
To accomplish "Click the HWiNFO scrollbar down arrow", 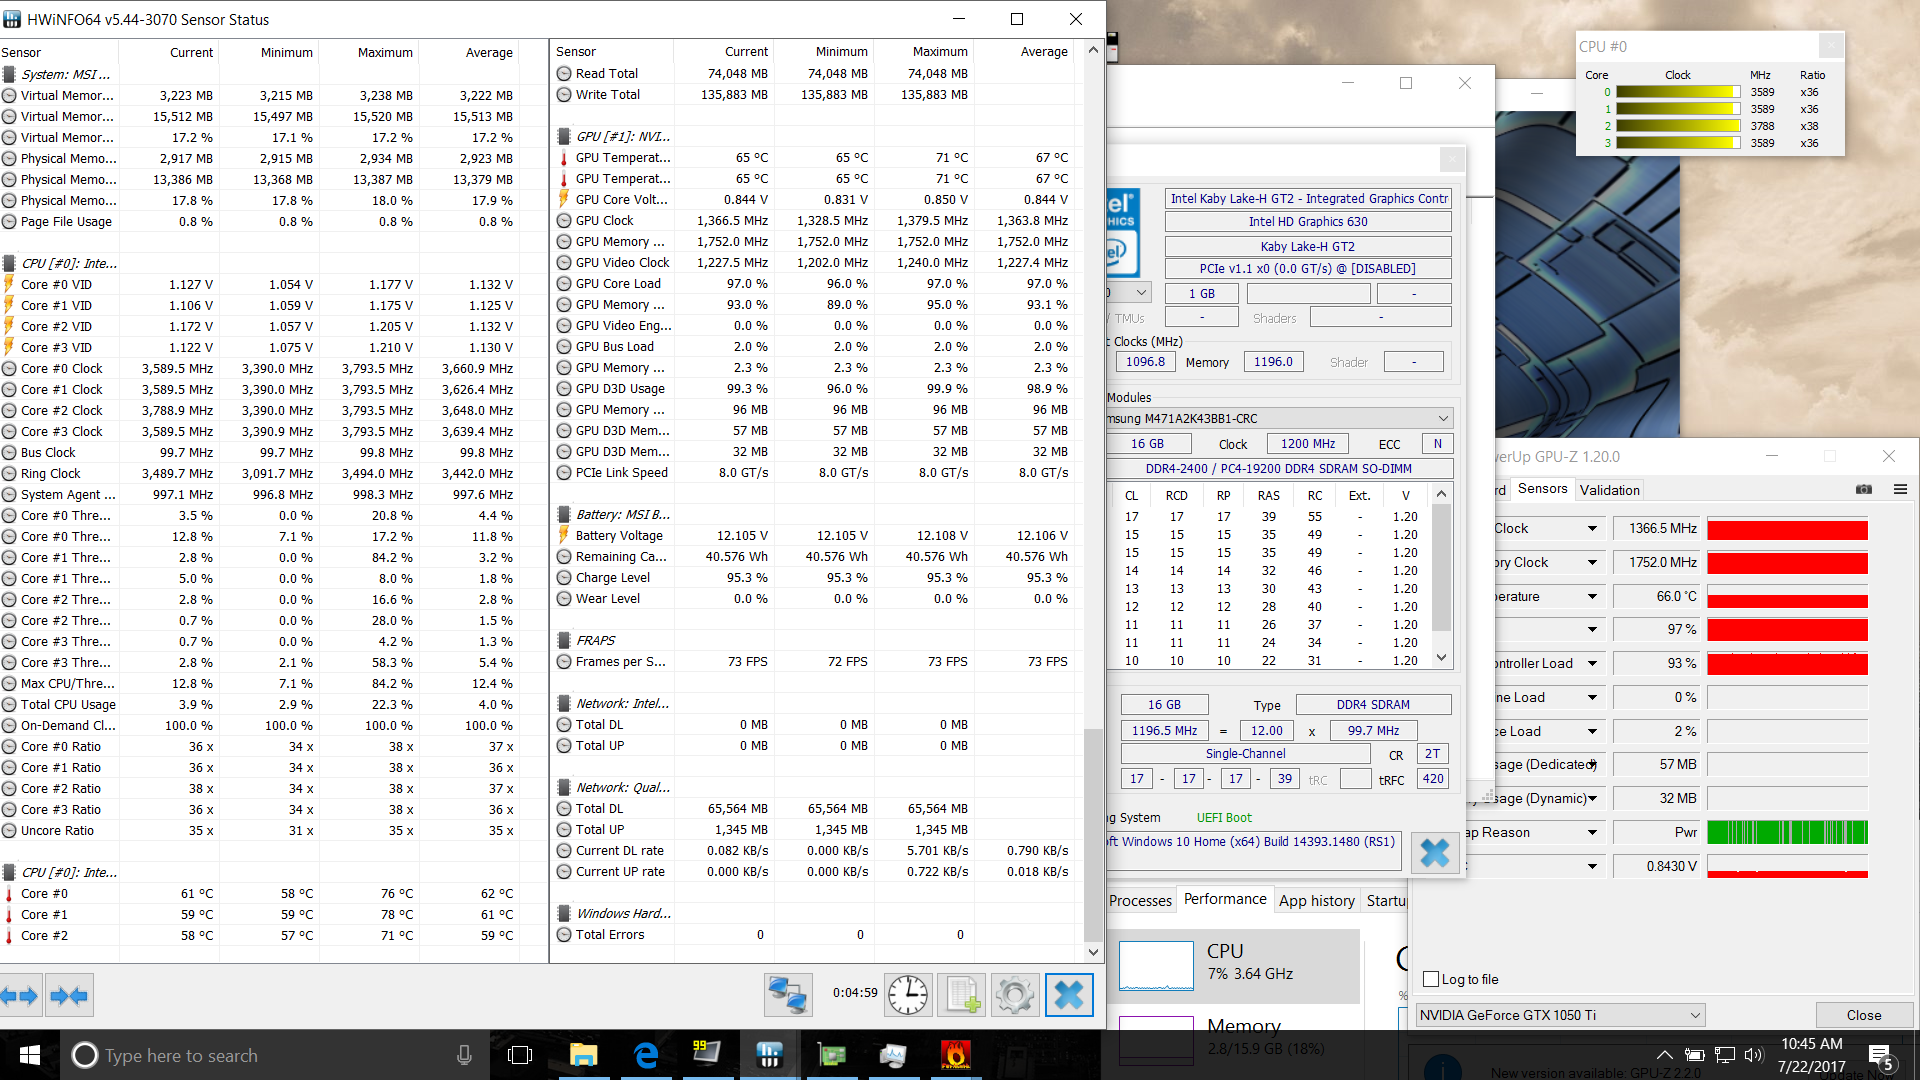I will [x=1093, y=953].
